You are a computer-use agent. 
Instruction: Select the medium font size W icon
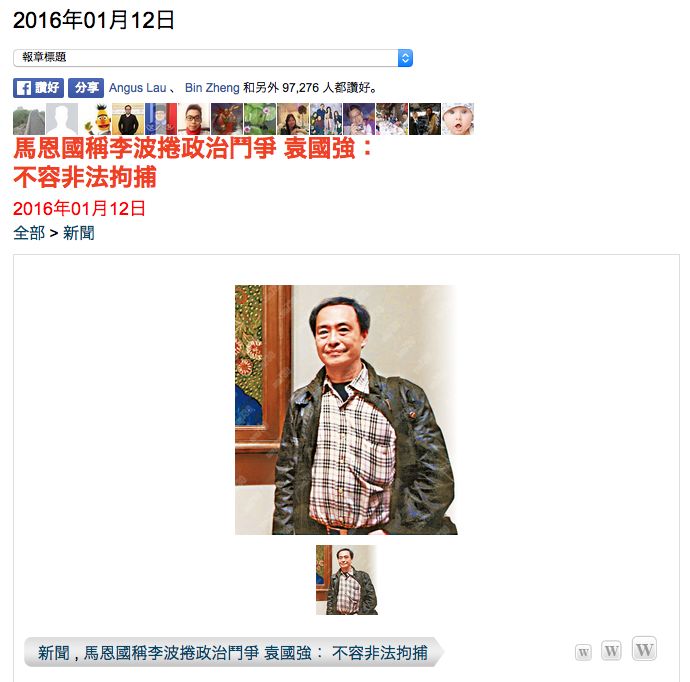coord(611,650)
